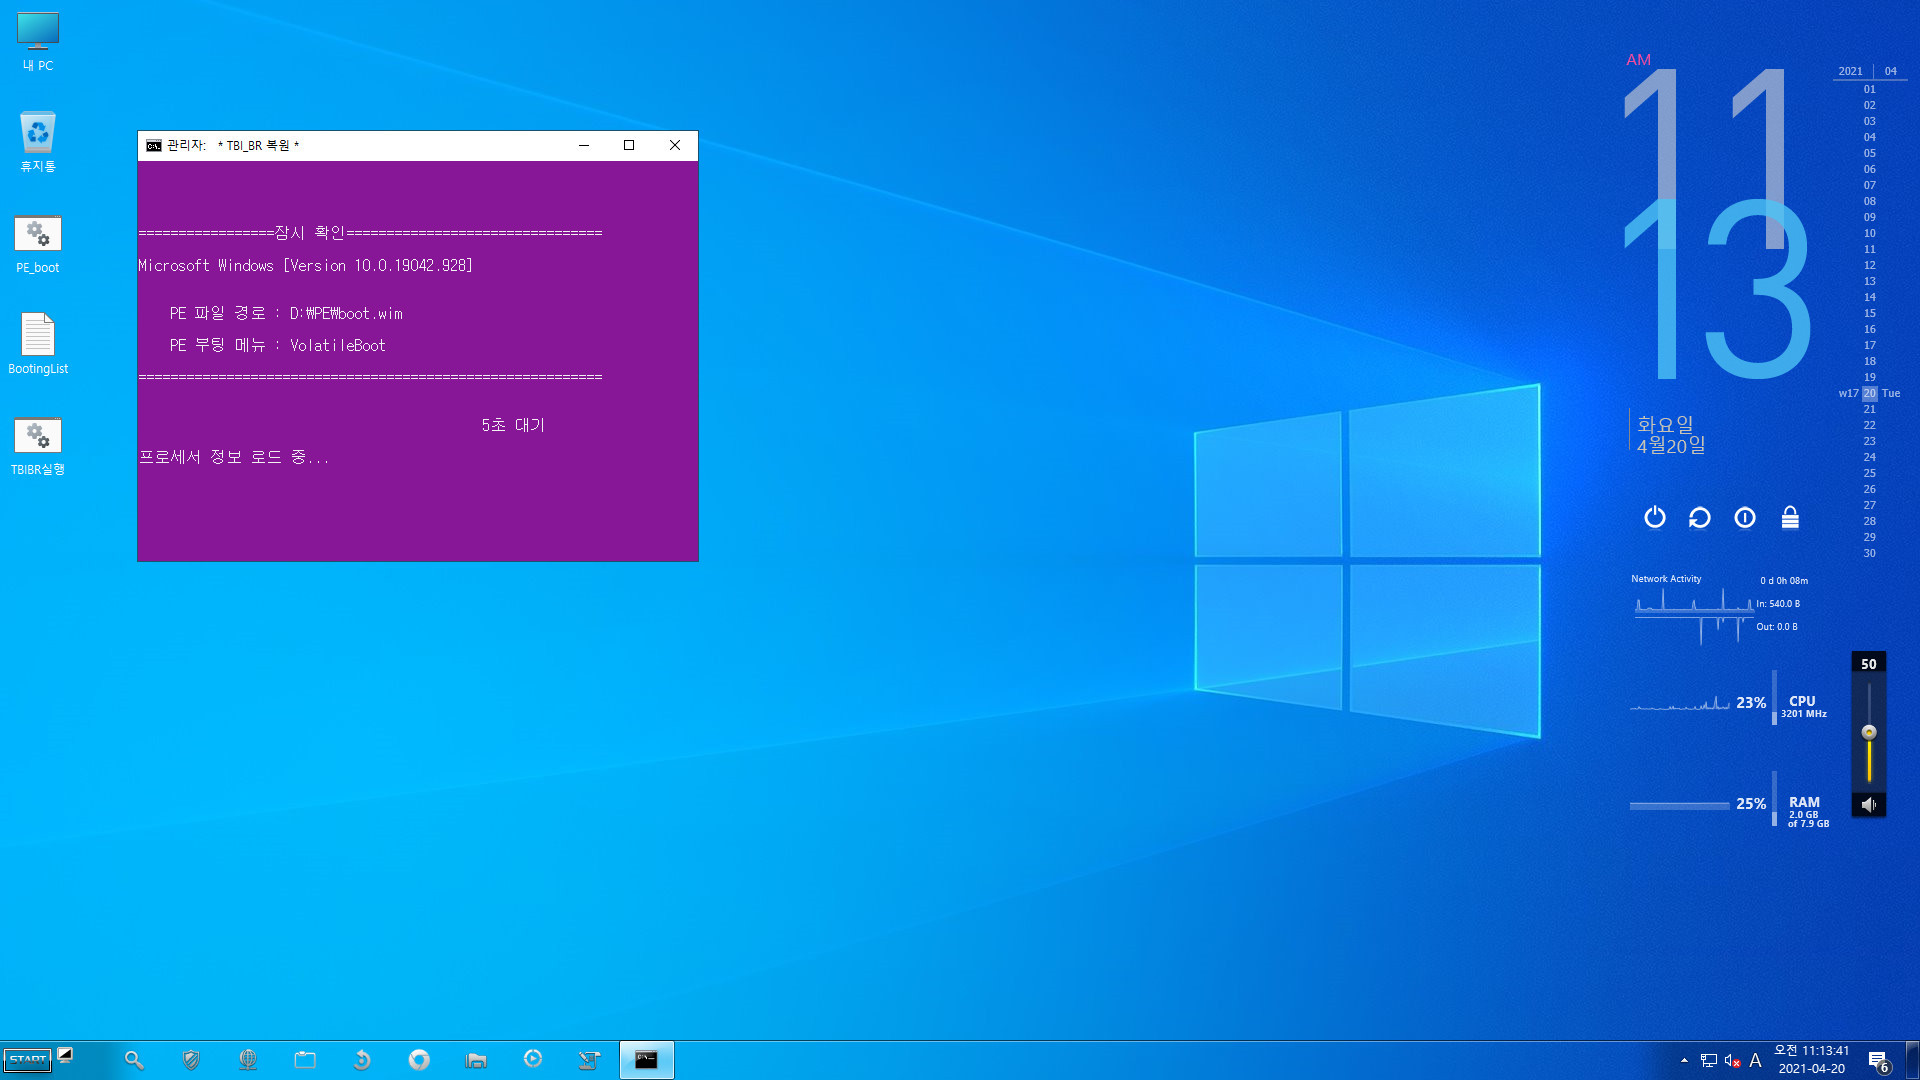
Task: Click the restart circular arrow widget icon
Action: tap(1700, 517)
